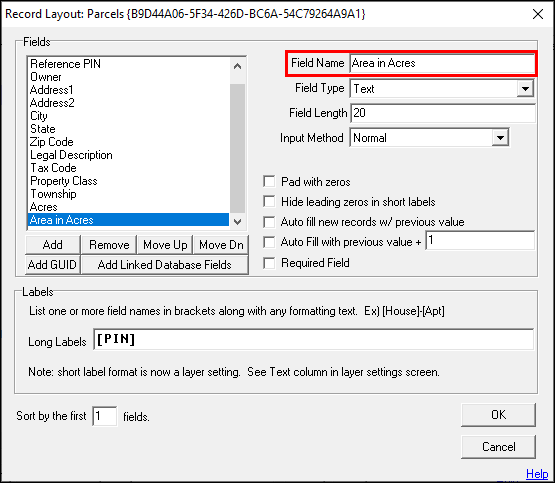Click the scroll down arrow in fields list
Screen dimensions: 555x483
(x=238, y=222)
